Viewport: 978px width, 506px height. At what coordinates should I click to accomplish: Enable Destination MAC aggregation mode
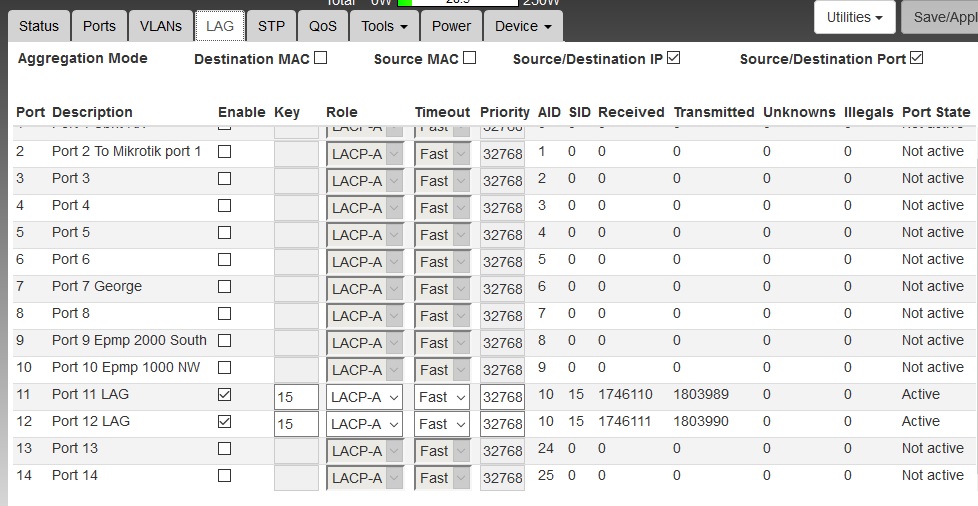point(321,58)
